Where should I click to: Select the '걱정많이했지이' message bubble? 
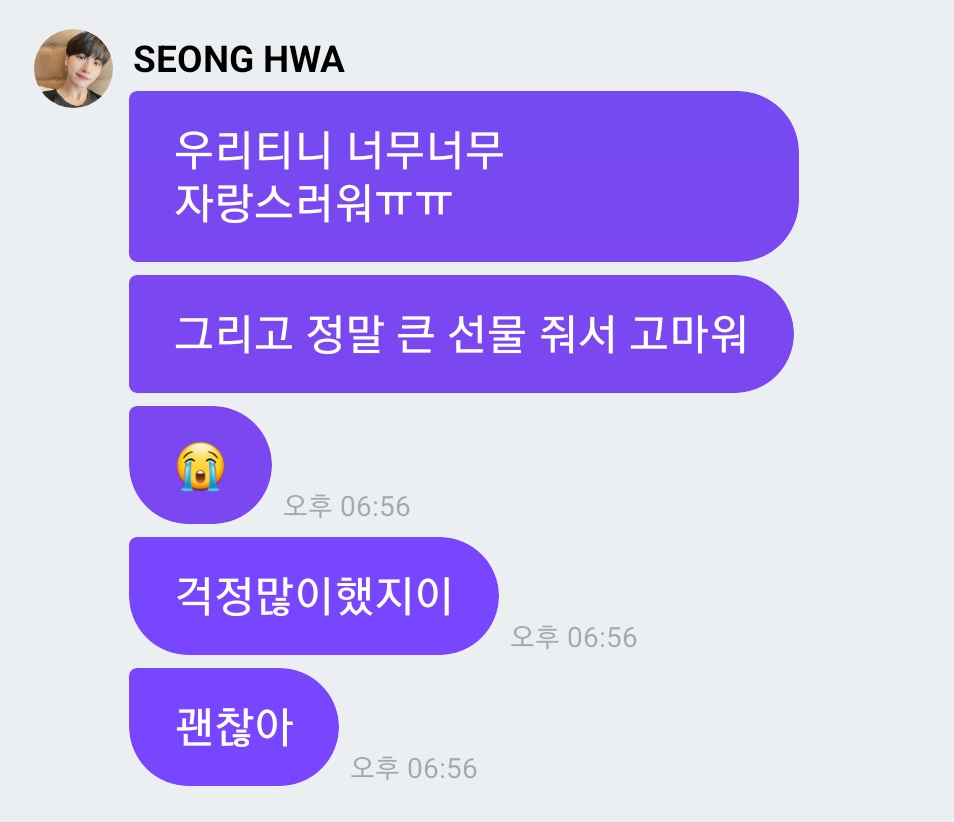click(x=314, y=596)
